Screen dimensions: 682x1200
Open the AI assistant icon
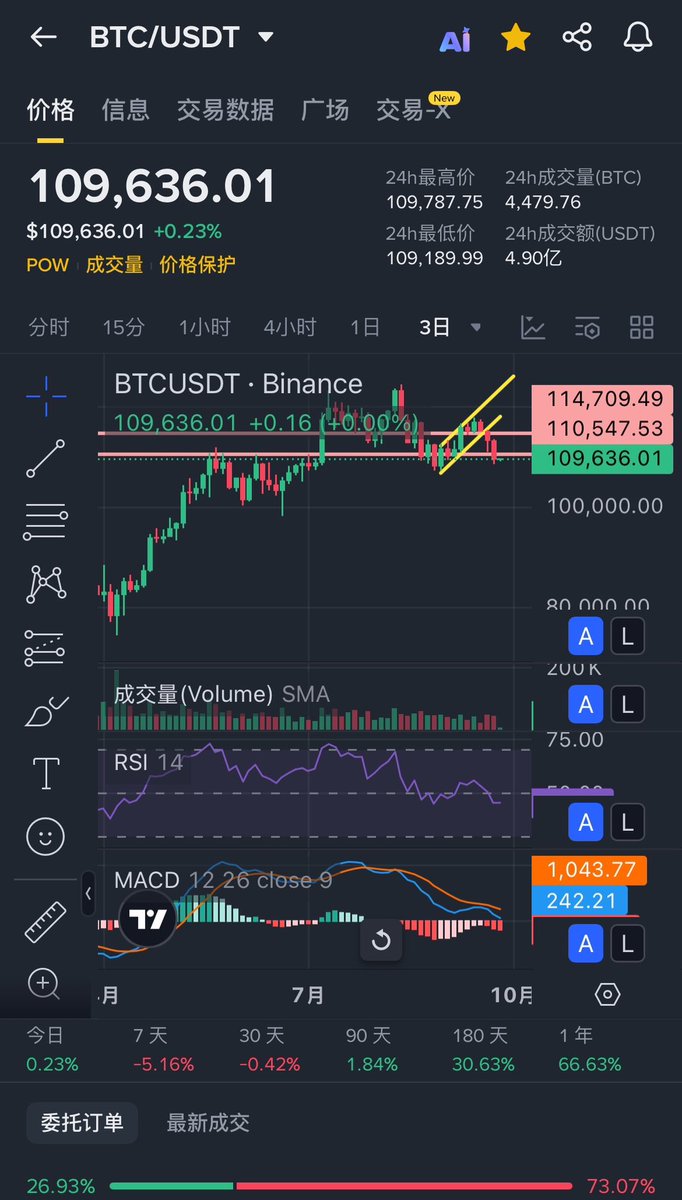tap(455, 39)
